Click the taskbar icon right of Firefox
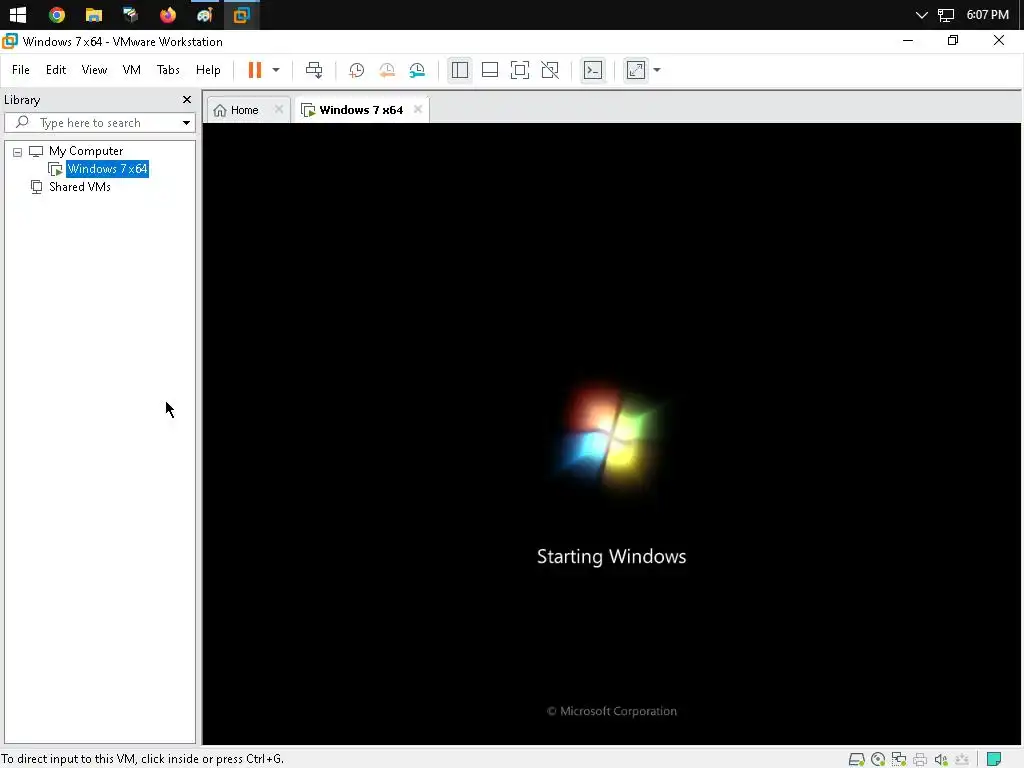The width and height of the screenshot is (1024, 768). click(x=205, y=14)
